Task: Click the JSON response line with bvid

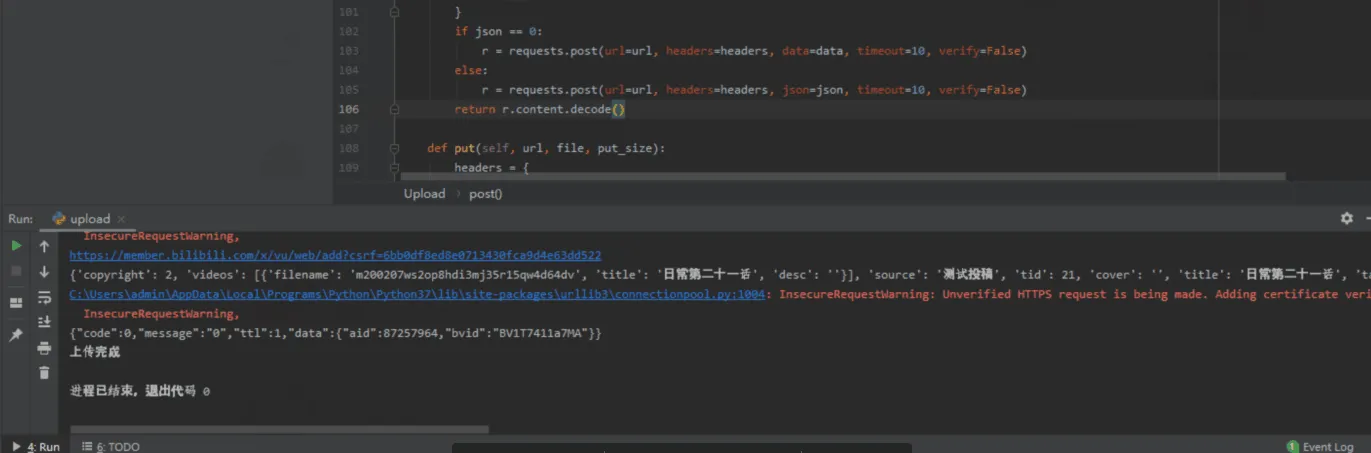Action: (336, 333)
